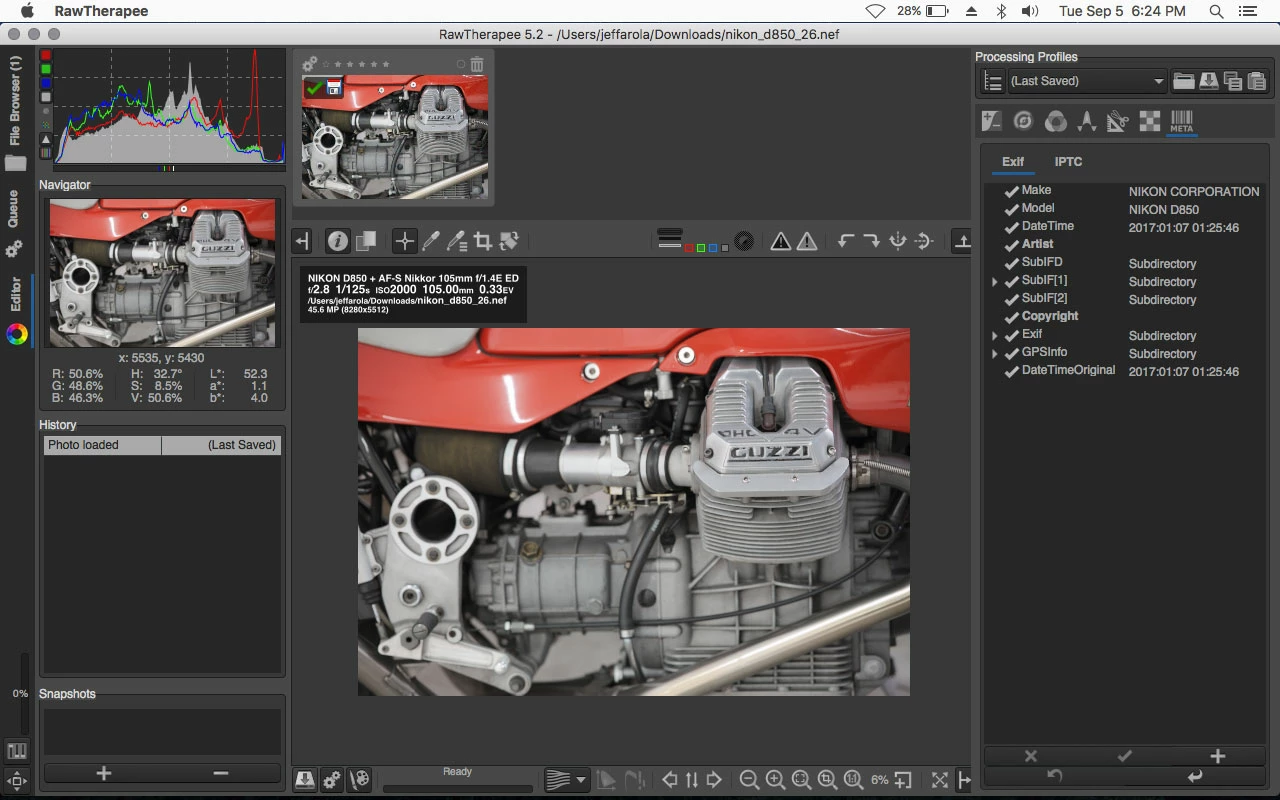Switch to the IPTC tab
This screenshot has width=1280, height=800.
click(1068, 161)
